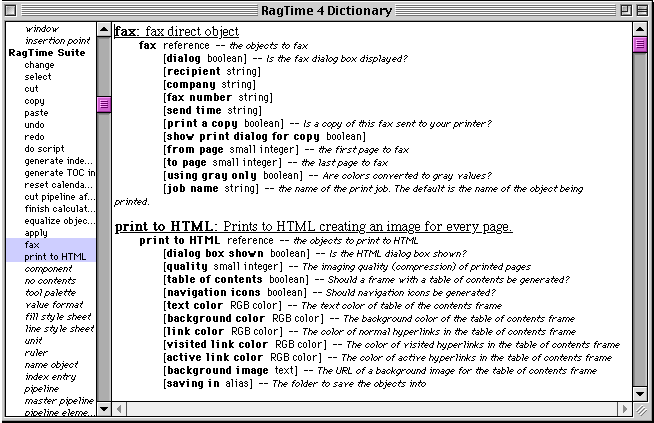Select the "tool palette" class entry
This screenshot has width=654, height=423.
pyautogui.click(x=48, y=293)
